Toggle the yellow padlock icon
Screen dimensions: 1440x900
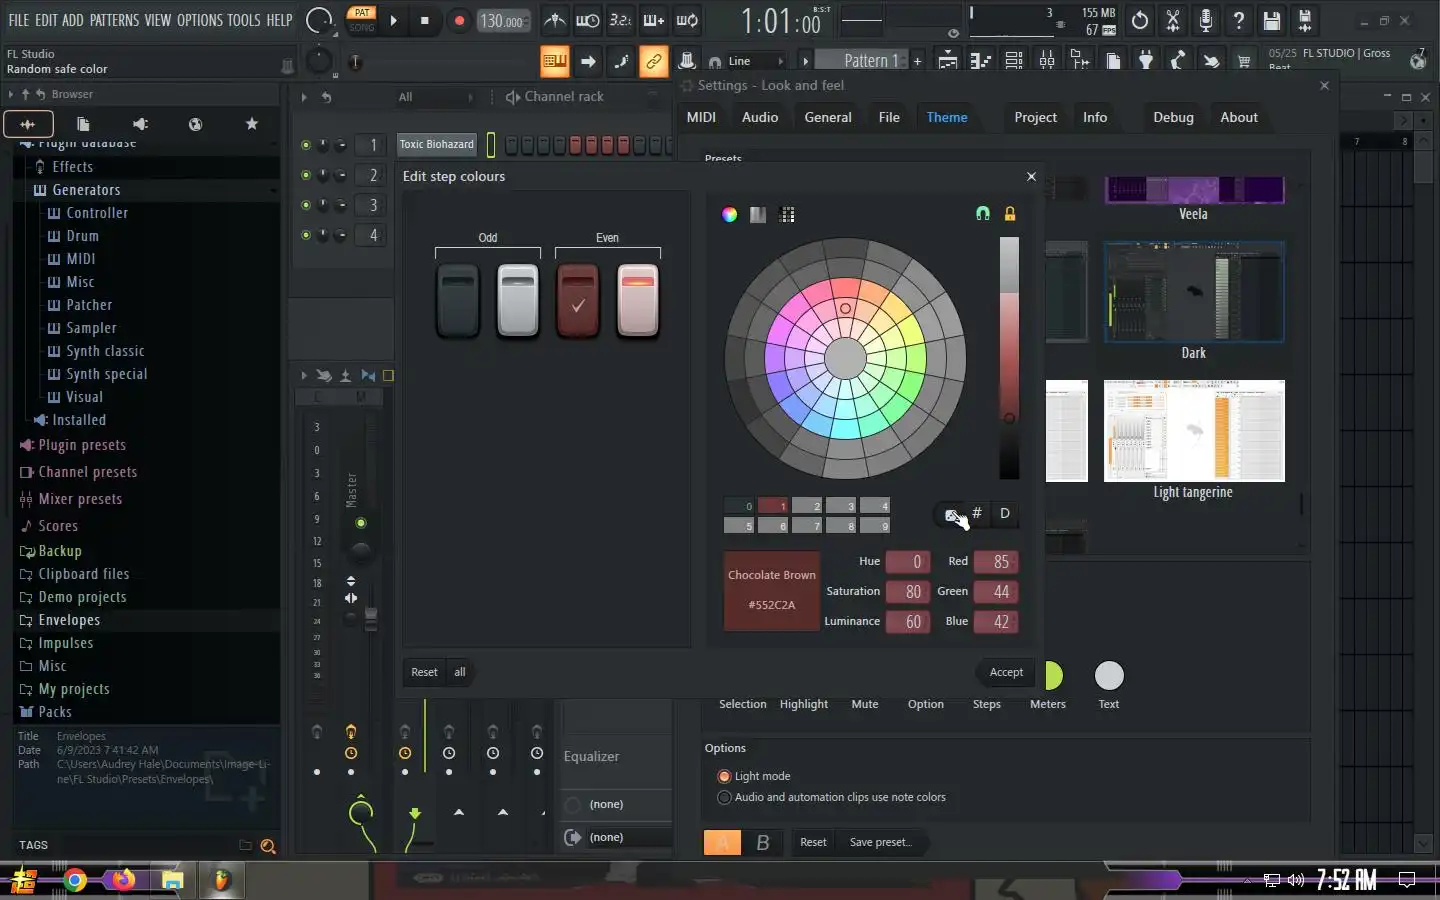1010,213
